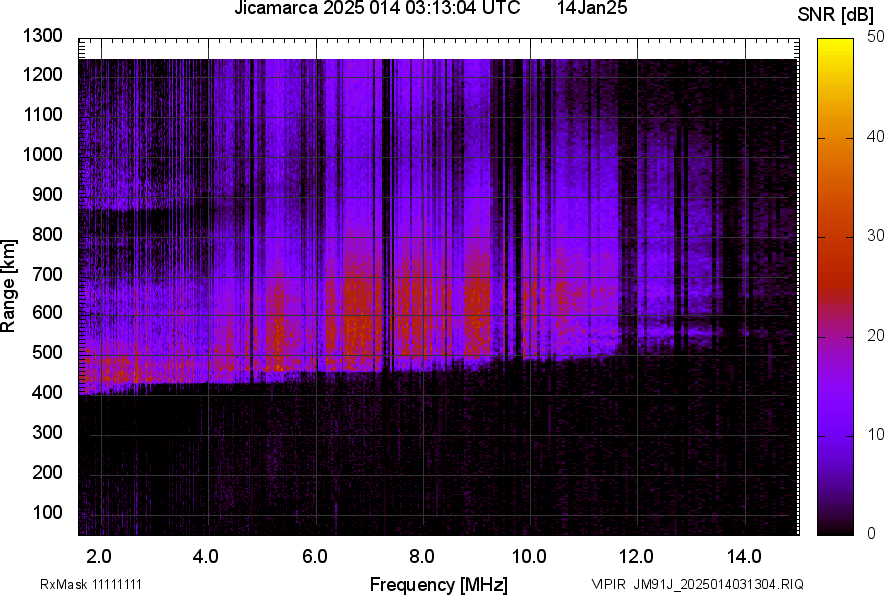
Task: Click the range tick label '1000'
Action: tap(42, 155)
